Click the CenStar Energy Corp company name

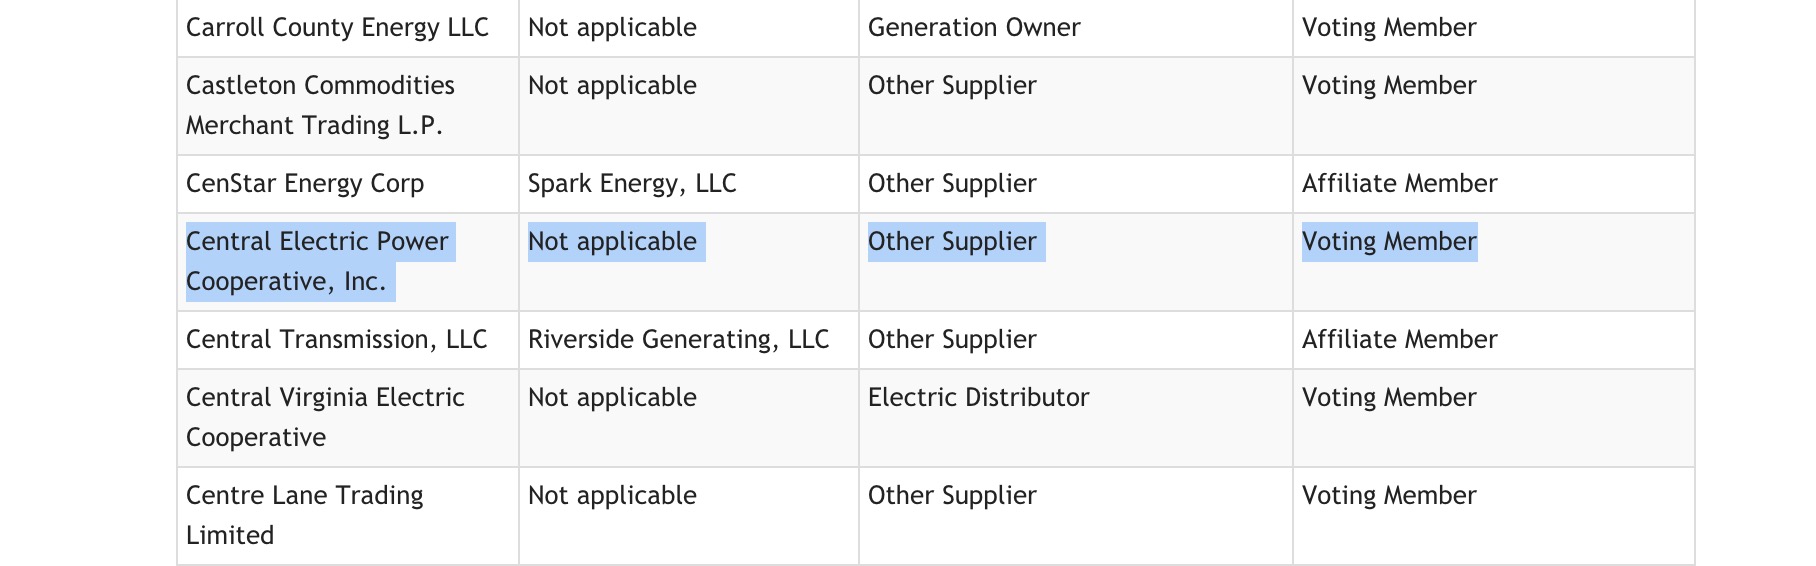pos(305,184)
